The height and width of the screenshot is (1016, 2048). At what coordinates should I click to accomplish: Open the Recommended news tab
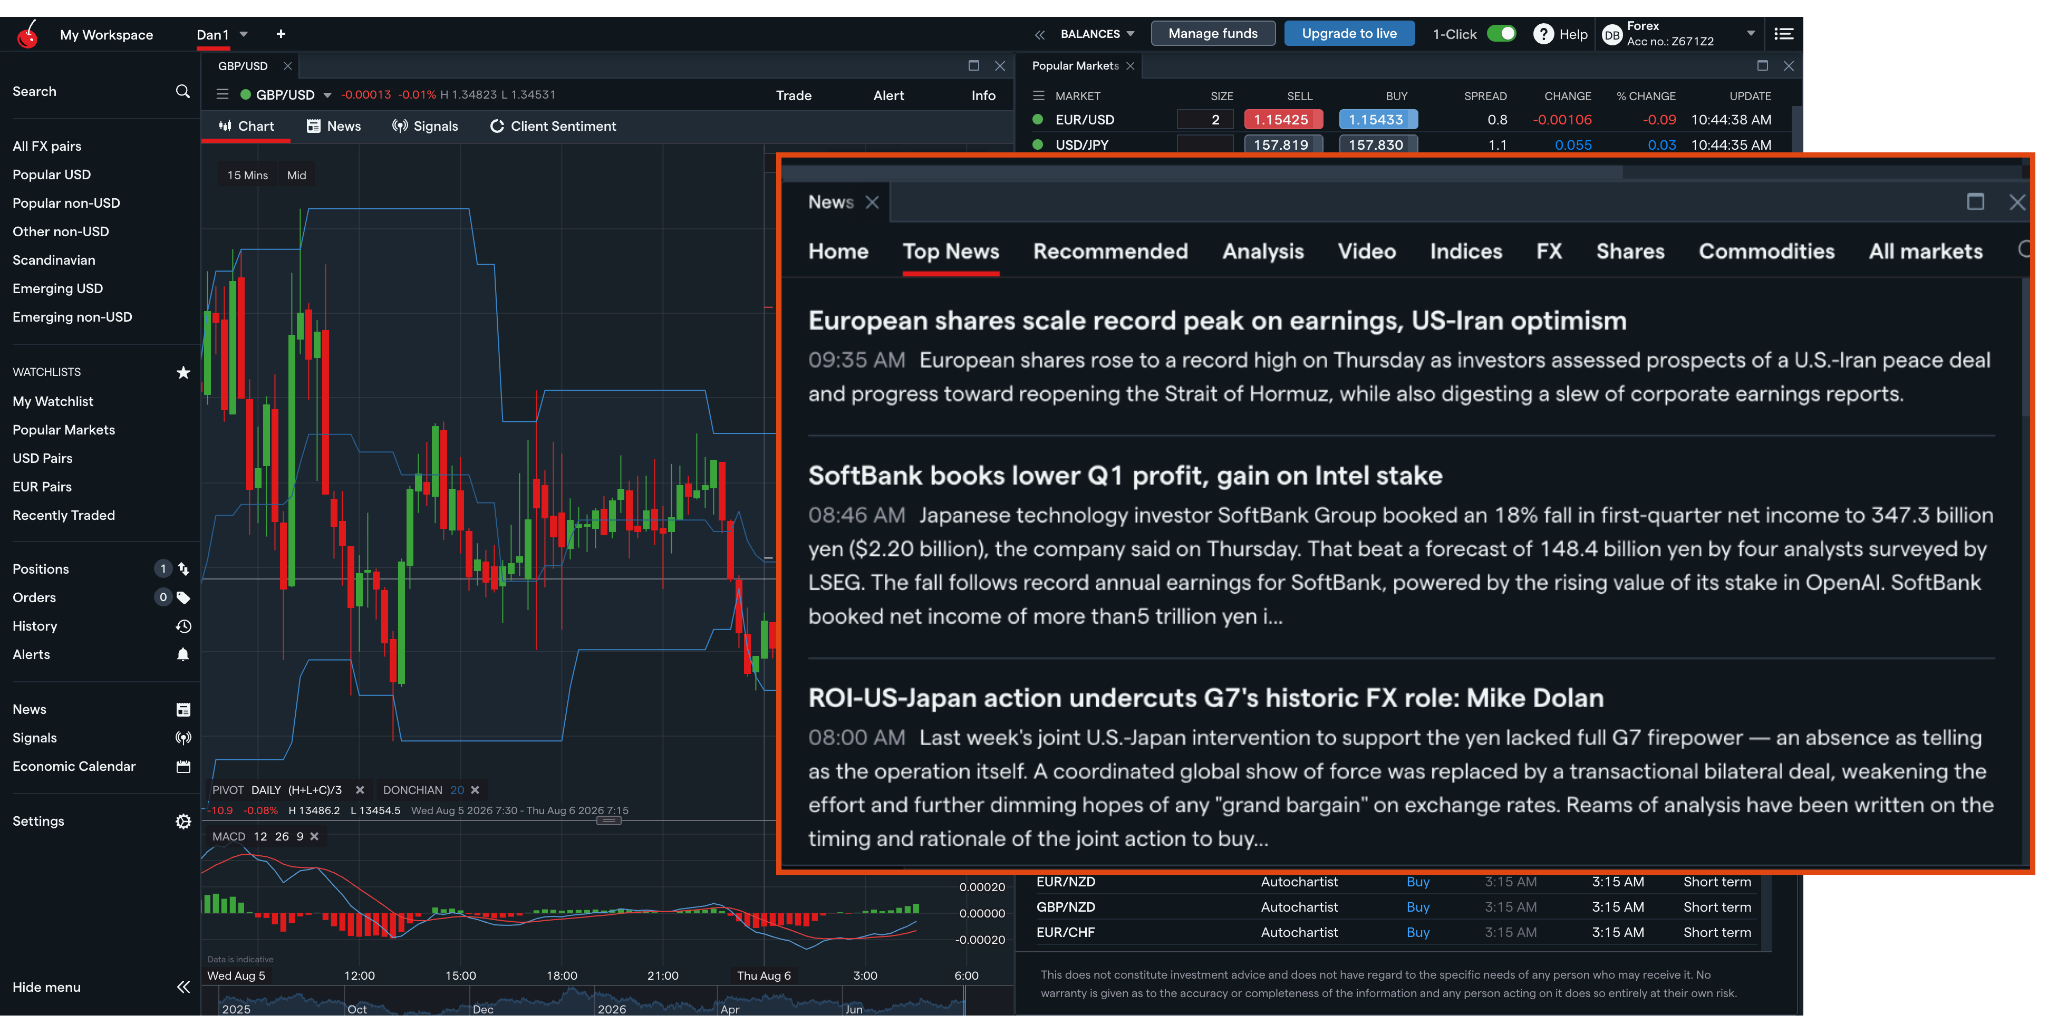(x=1110, y=252)
